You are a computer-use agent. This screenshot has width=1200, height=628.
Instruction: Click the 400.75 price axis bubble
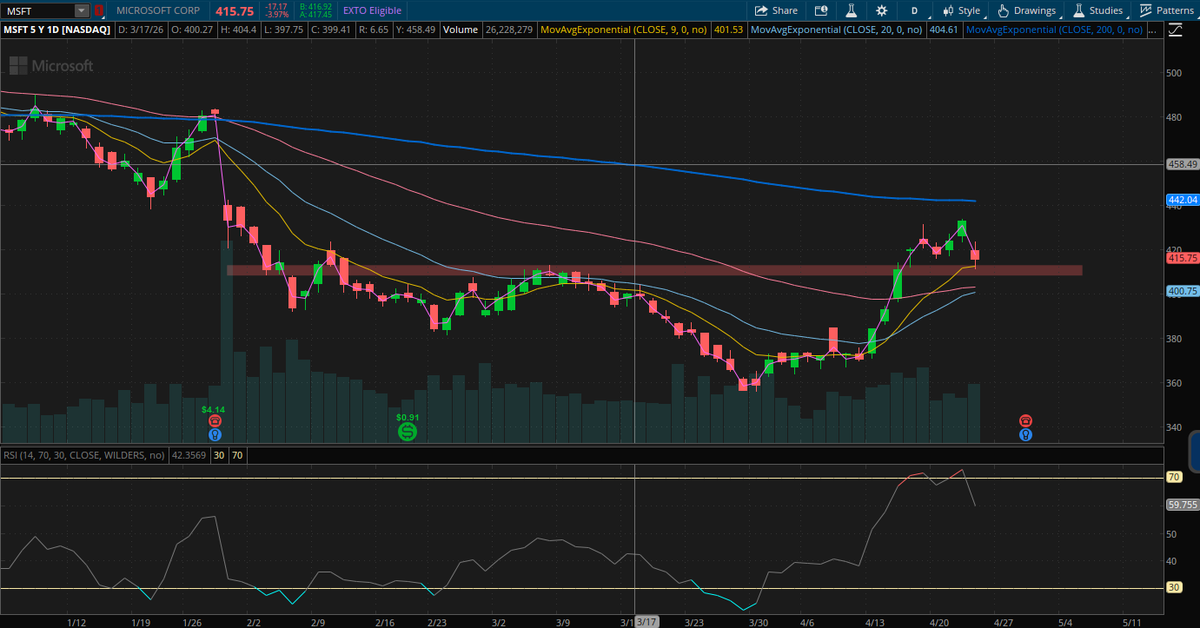[1182, 291]
